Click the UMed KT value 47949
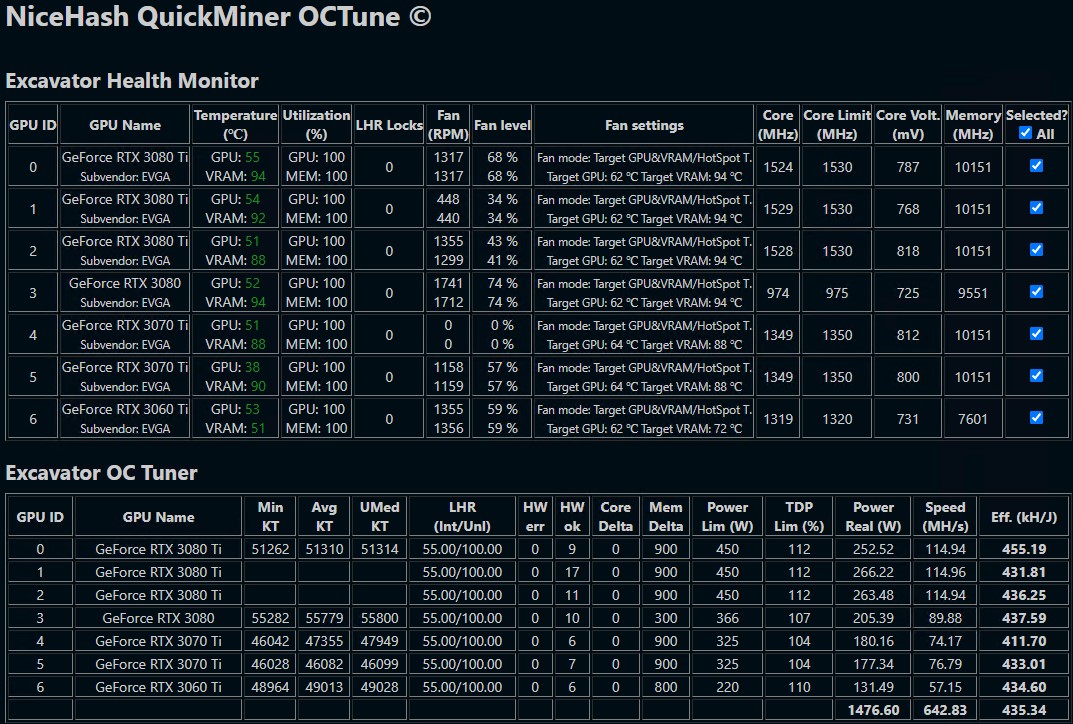The height and width of the screenshot is (724, 1073). coord(379,641)
